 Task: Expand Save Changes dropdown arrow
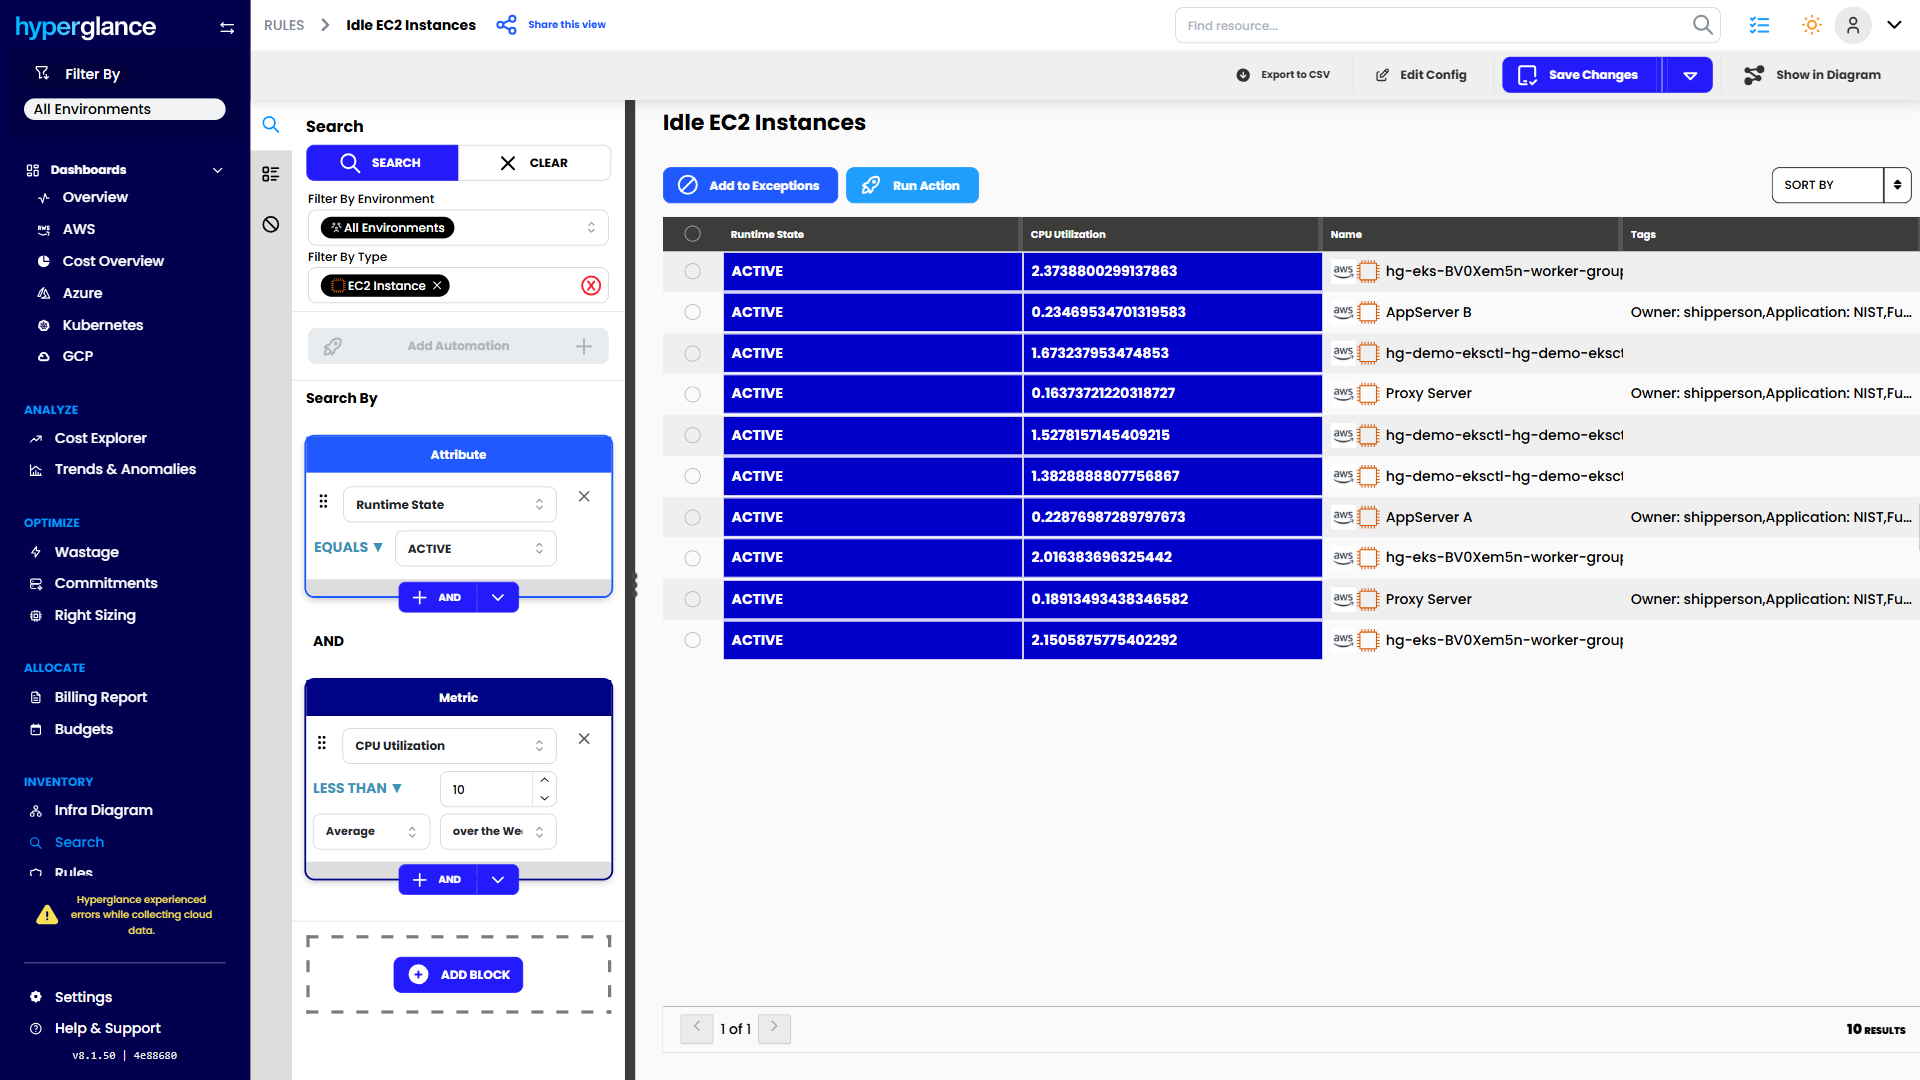pos(1690,75)
